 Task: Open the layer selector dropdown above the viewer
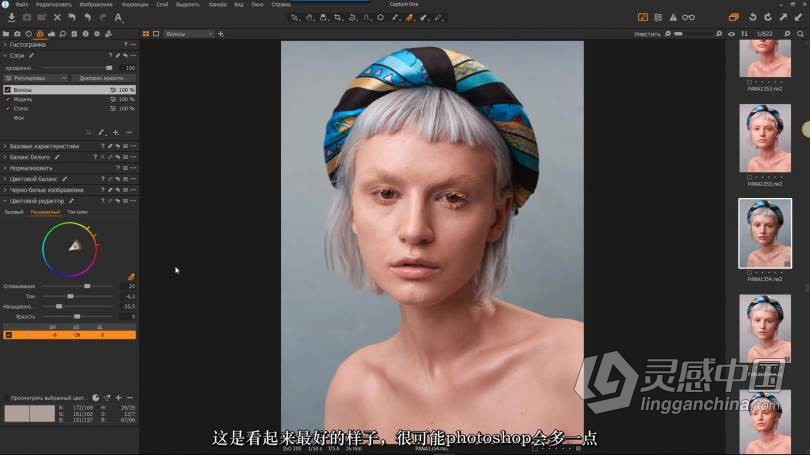click(189, 34)
